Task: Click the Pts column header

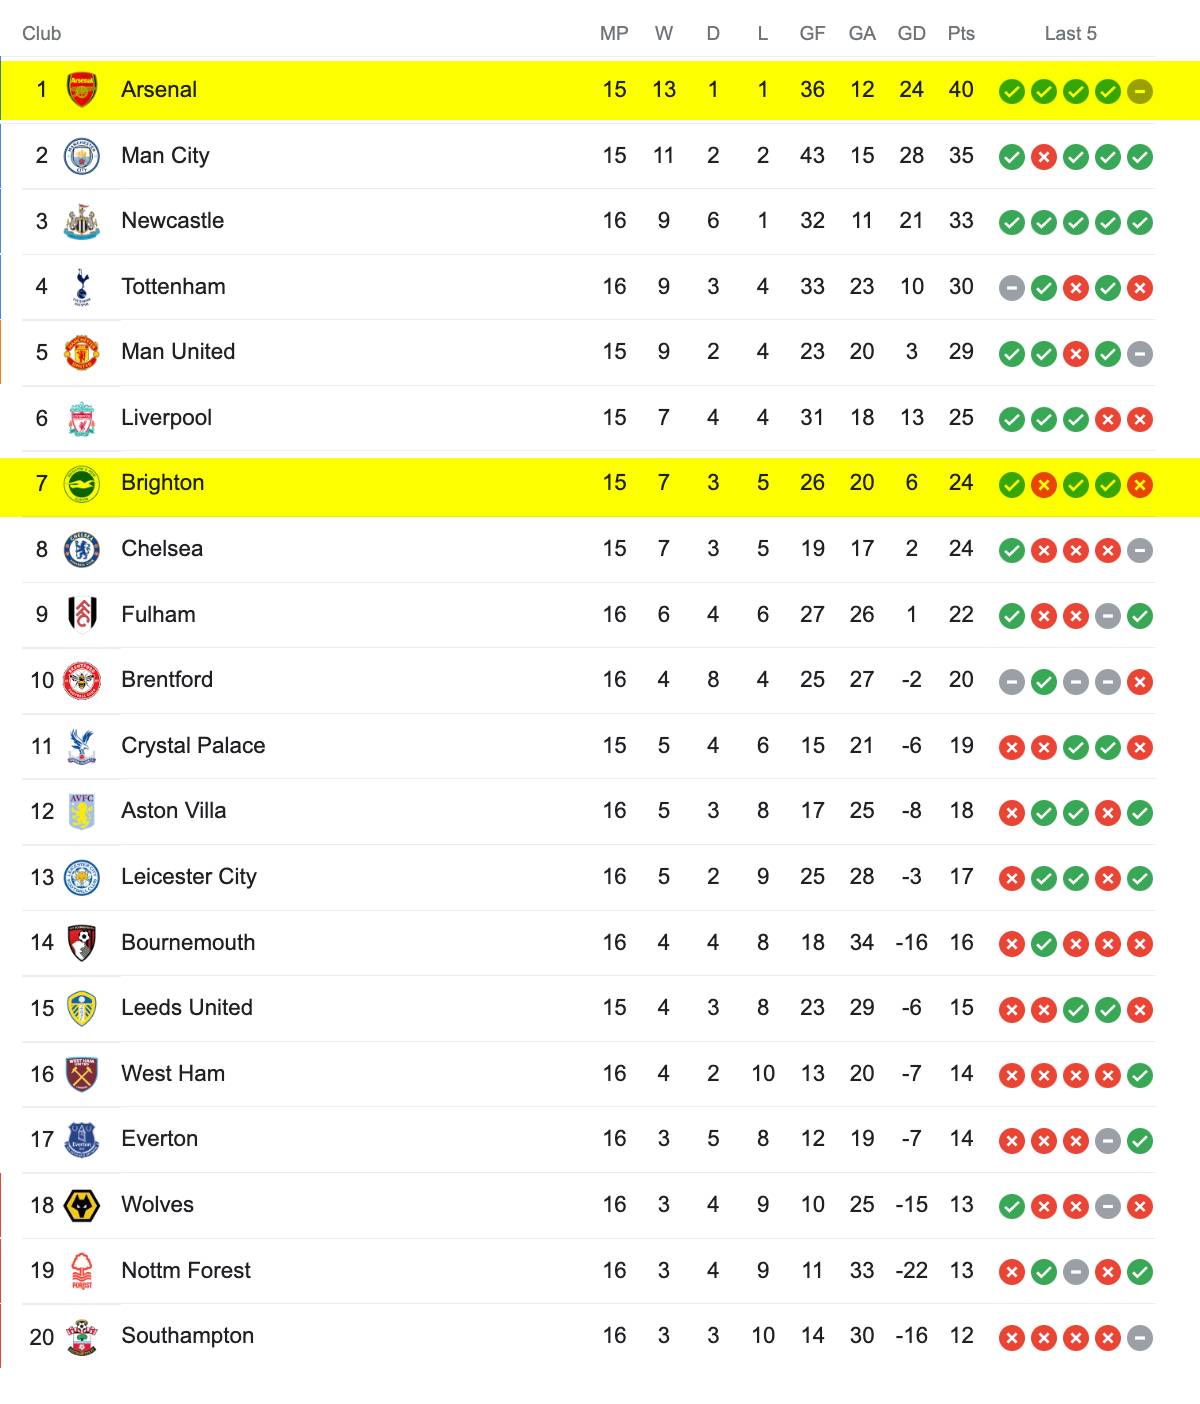Action: tap(961, 34)
